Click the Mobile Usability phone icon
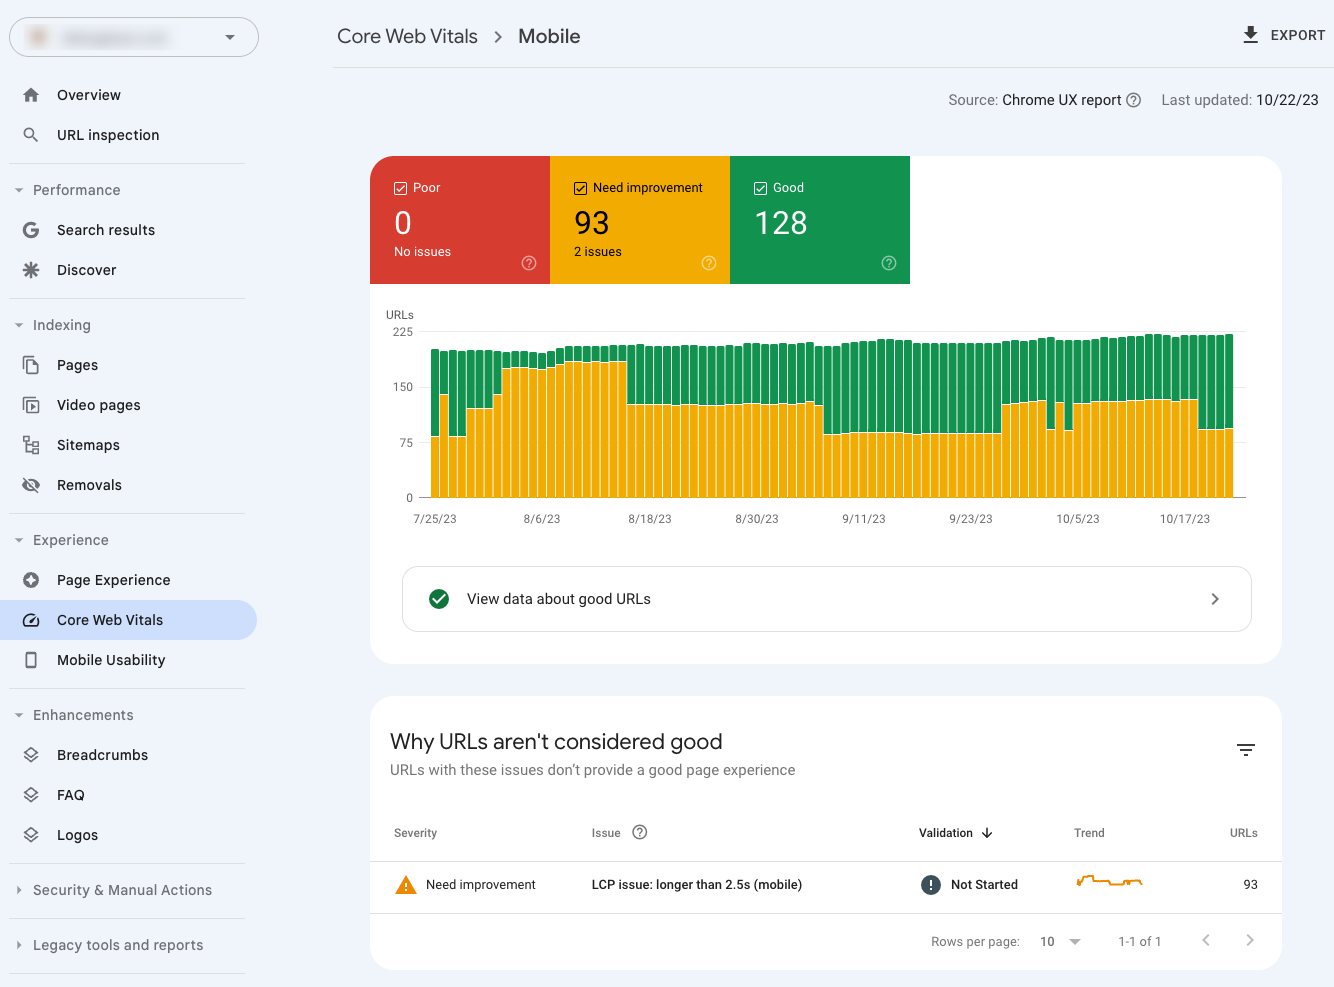The image size is (1334, 987). pyautogui.click(x=31, y=660)
